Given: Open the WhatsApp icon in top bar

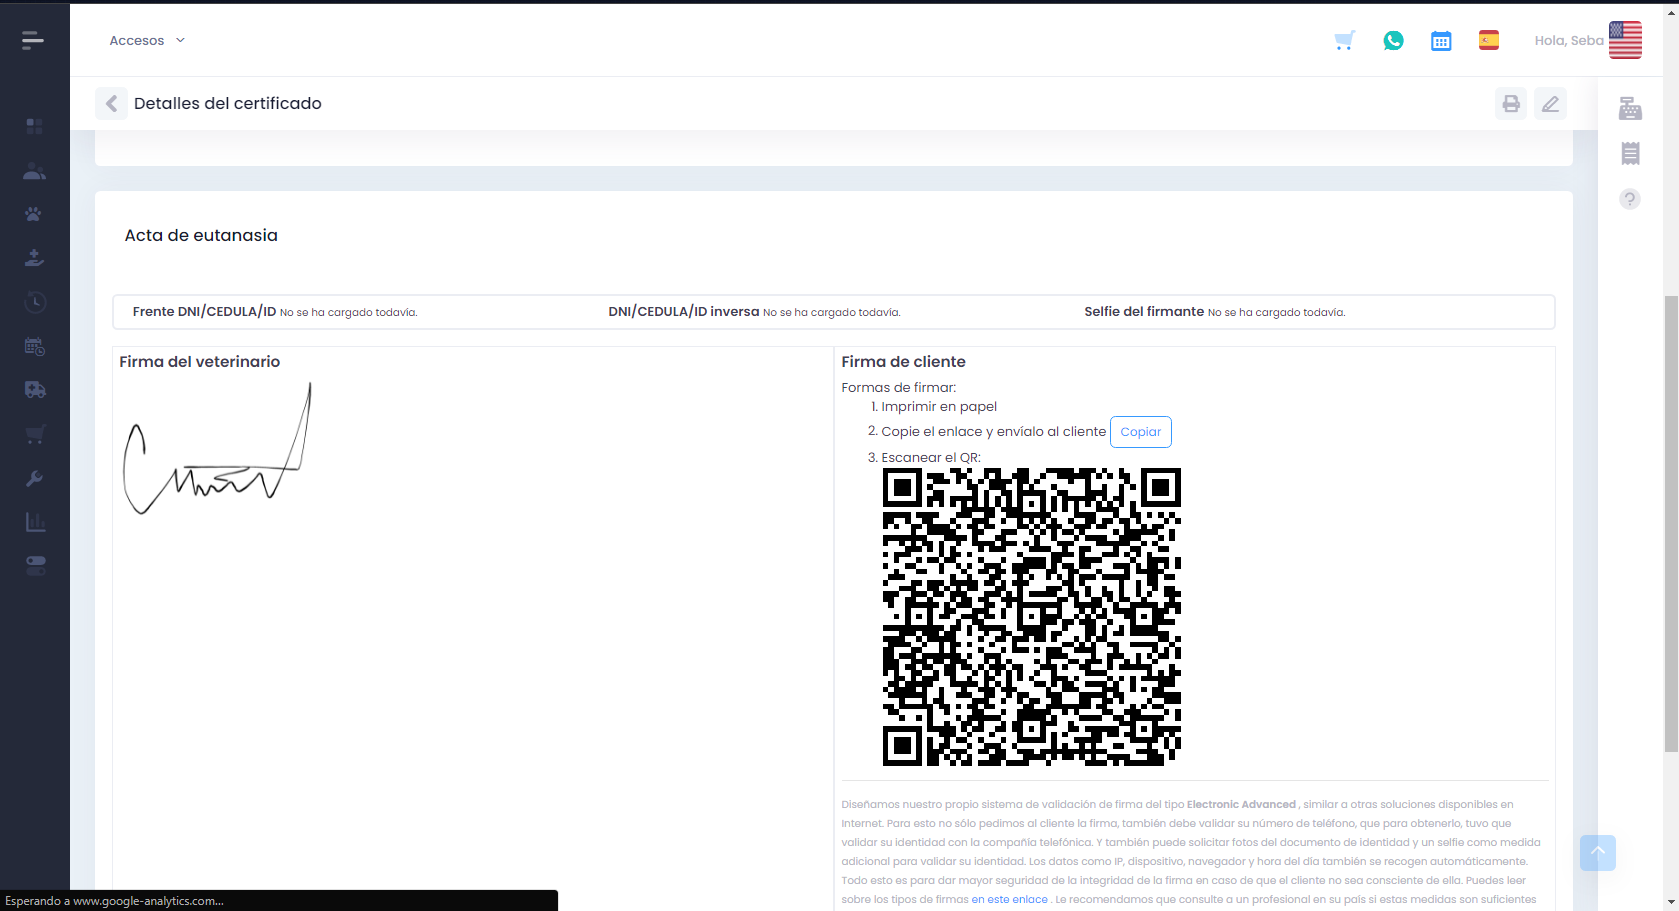Looking at the screenshot, I should 1393,40.
